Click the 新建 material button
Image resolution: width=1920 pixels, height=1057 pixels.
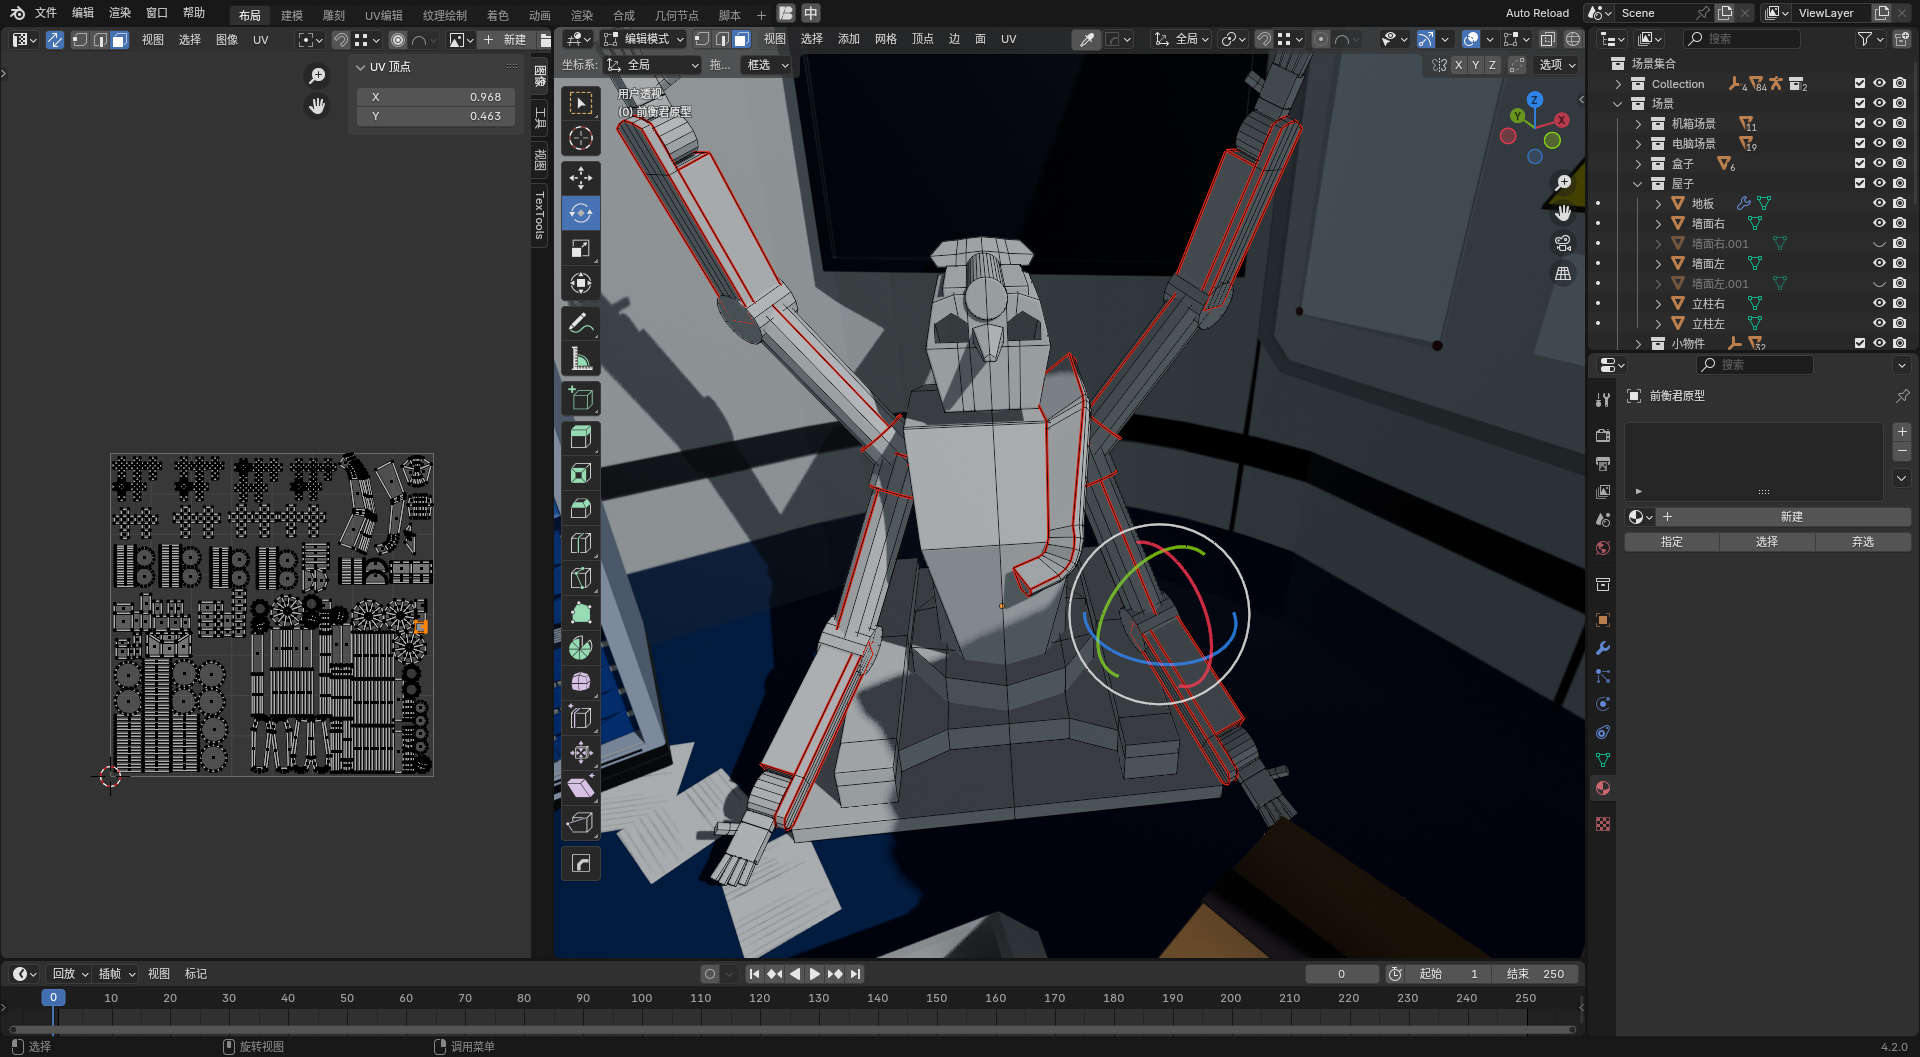pyautogui.click(x=1790, y=517)
